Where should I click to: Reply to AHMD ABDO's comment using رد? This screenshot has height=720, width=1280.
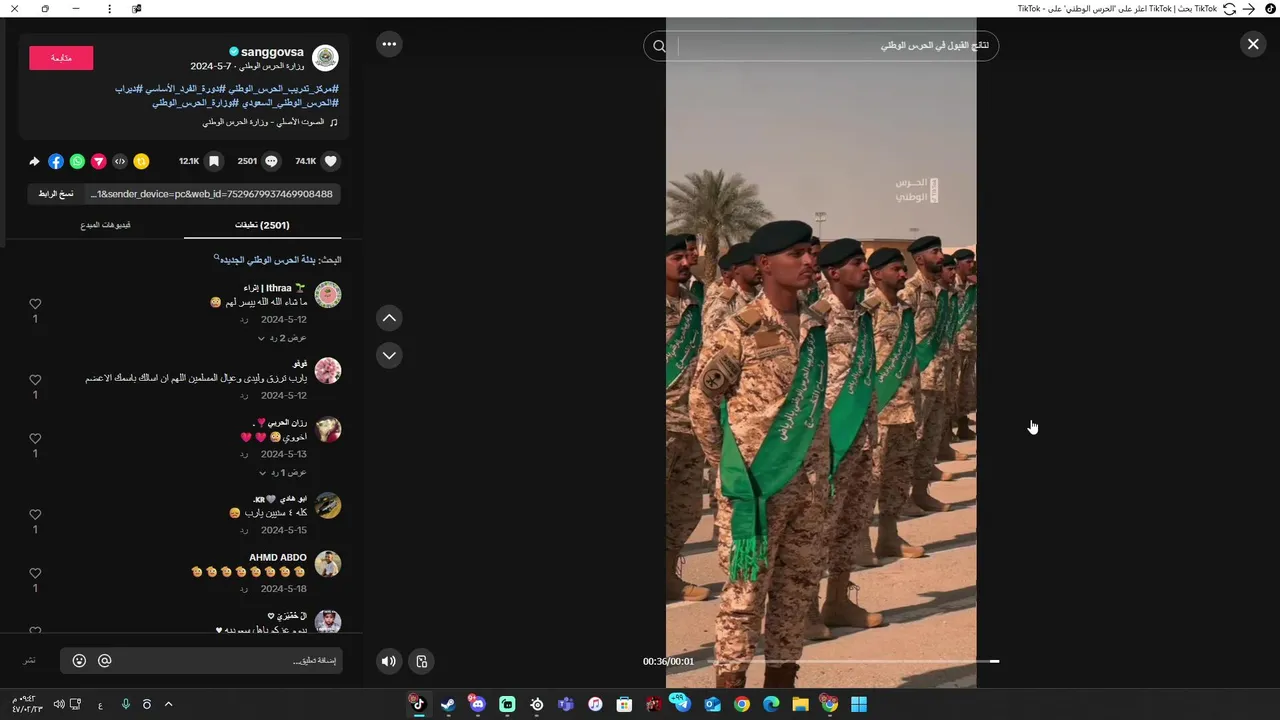(244, 589)
